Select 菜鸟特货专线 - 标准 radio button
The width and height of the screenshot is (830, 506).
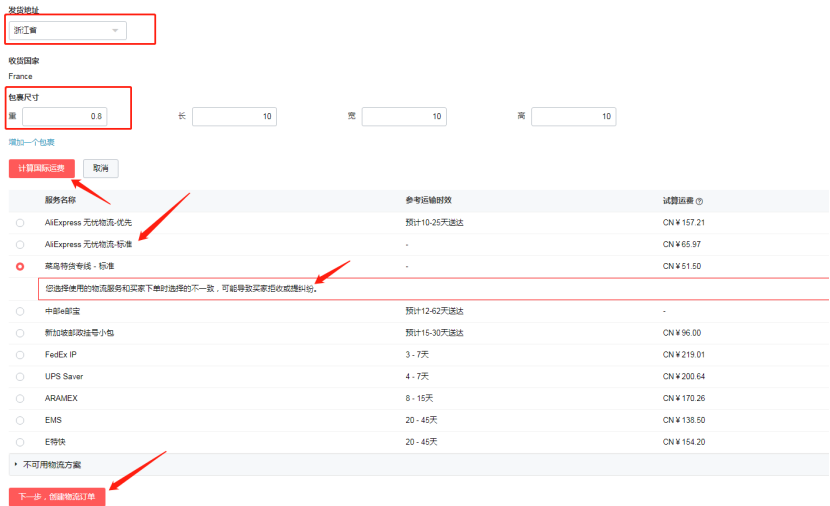20,266
